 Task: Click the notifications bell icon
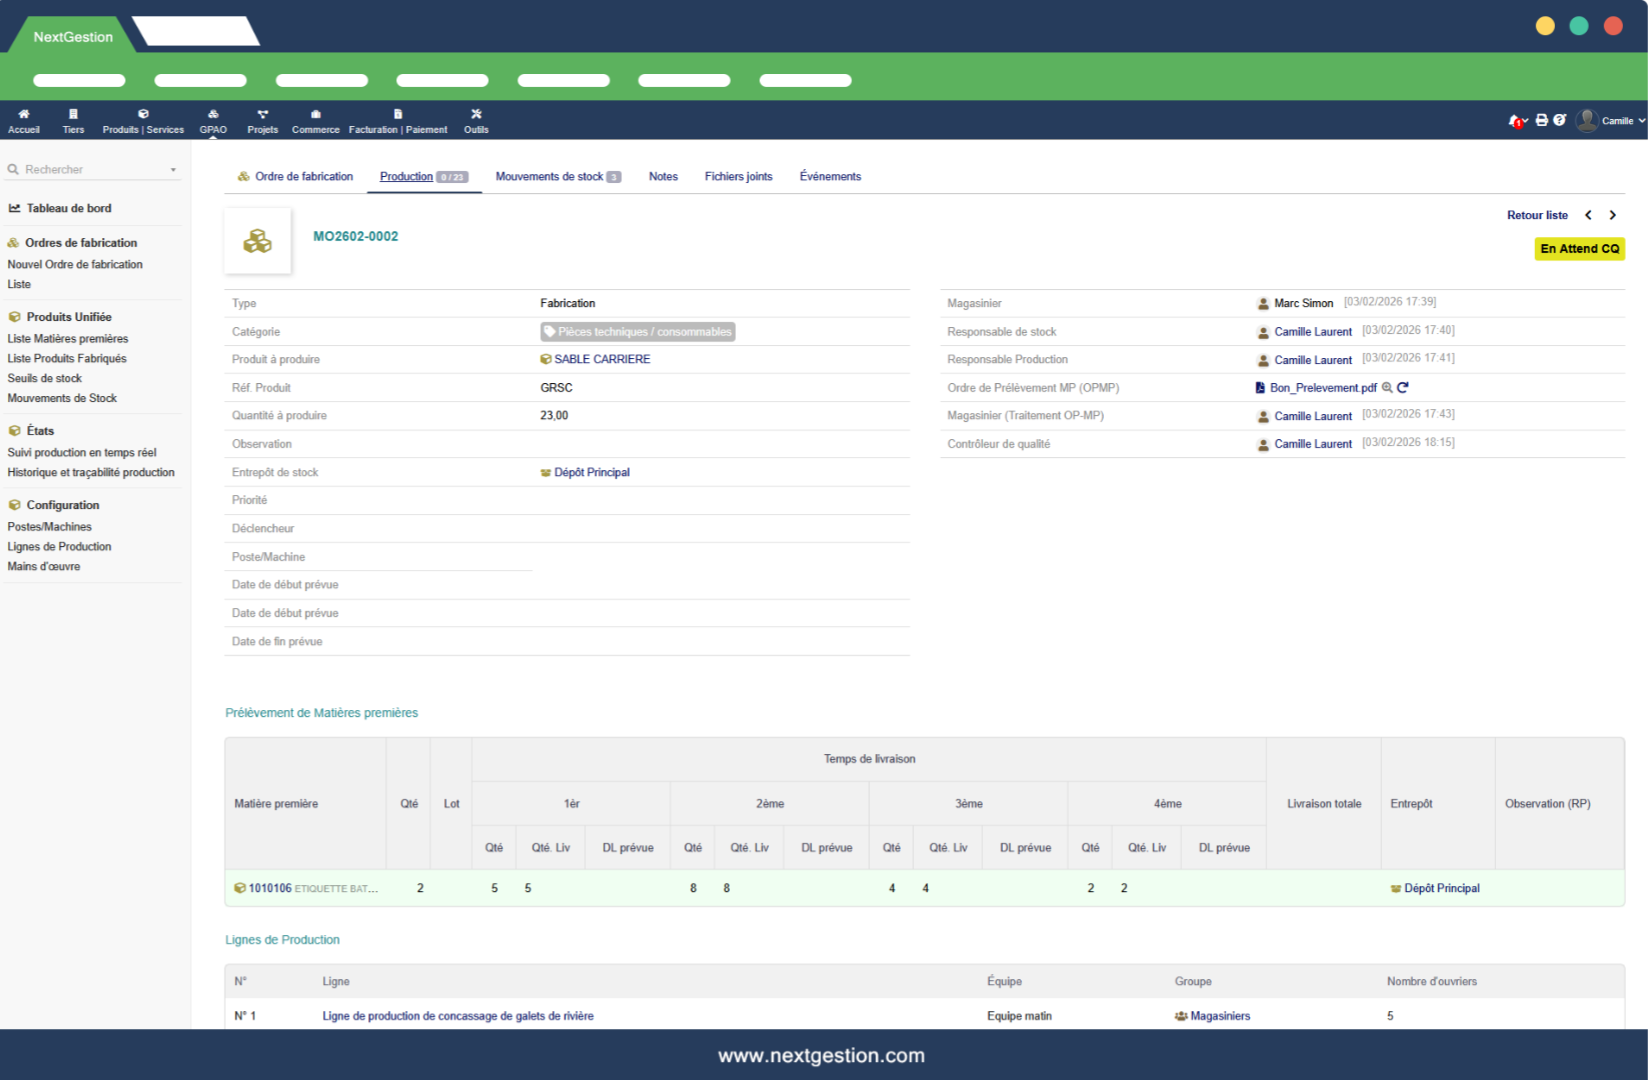[1516, 121]
